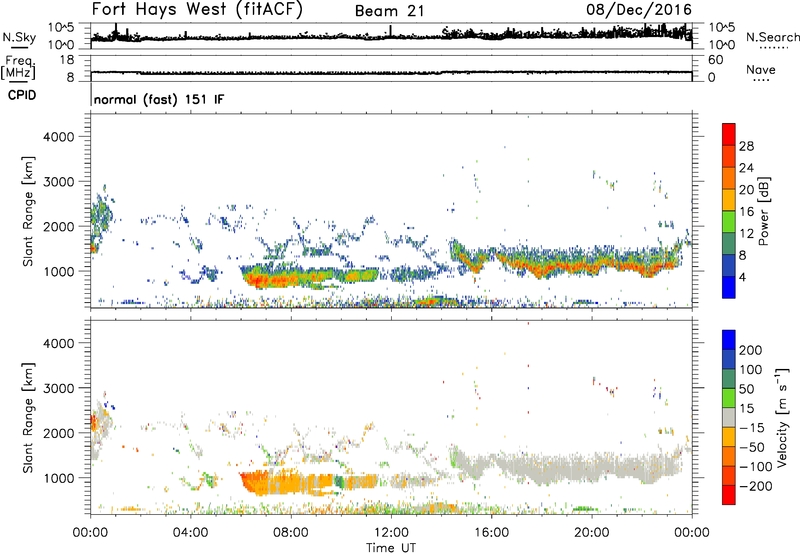Click the blue bottom of power color bar
The width and height of the screenshot is (800, 554).
tap(729, 288)
